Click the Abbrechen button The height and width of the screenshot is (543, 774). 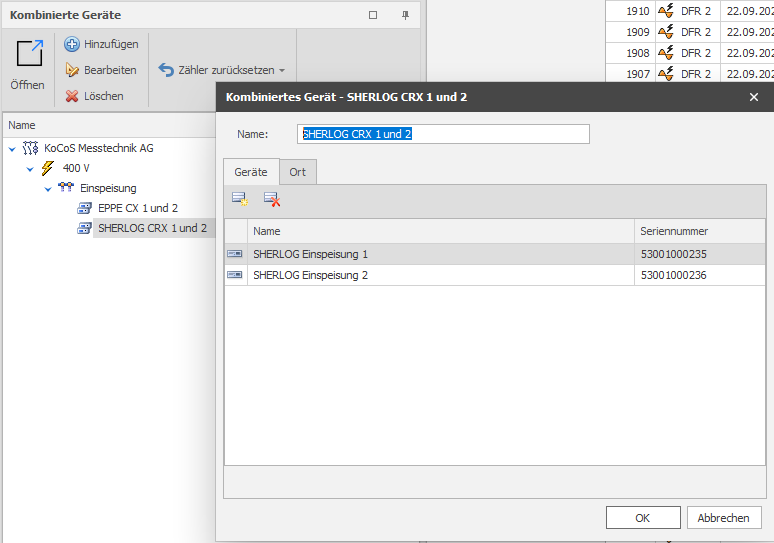pyautogui.click(x=724, y=518)
